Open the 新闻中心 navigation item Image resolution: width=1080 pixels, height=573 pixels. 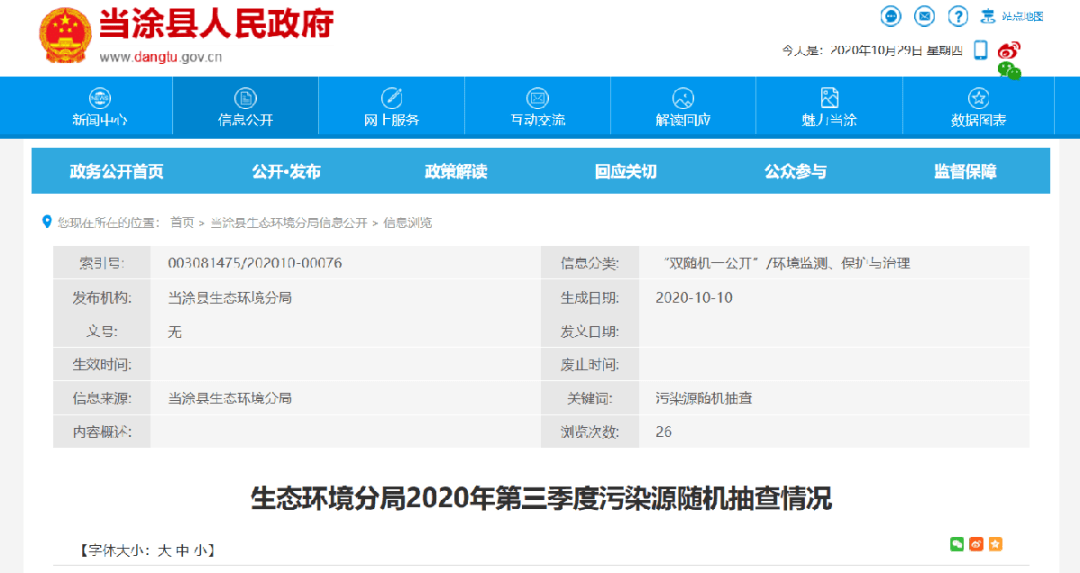pos(100,106)
